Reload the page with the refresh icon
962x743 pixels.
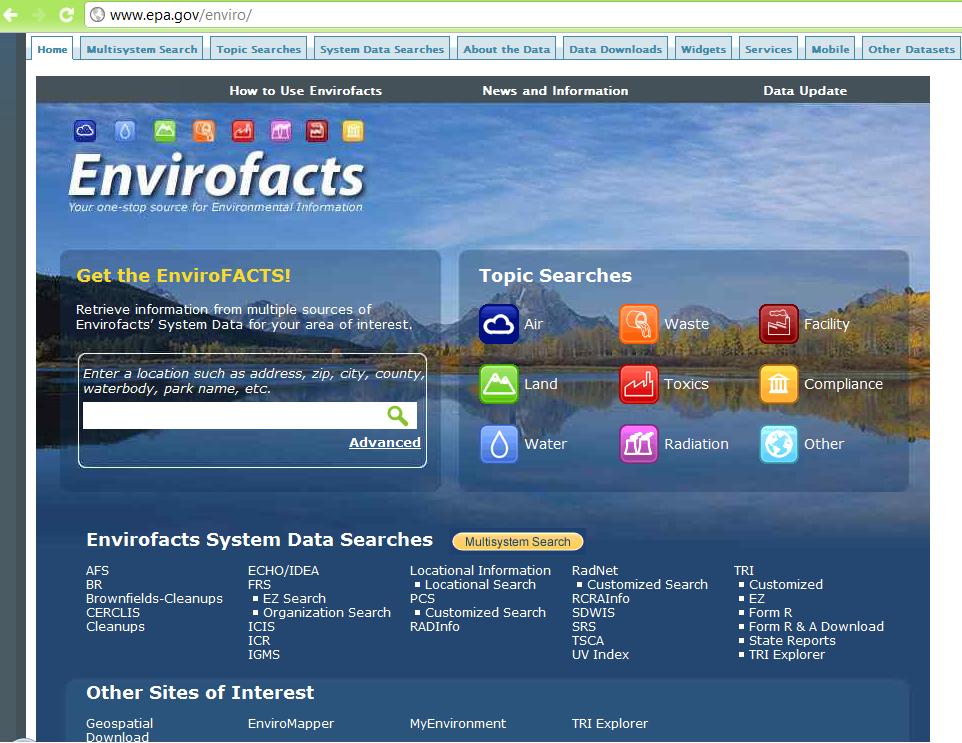(x=66, y=15)
